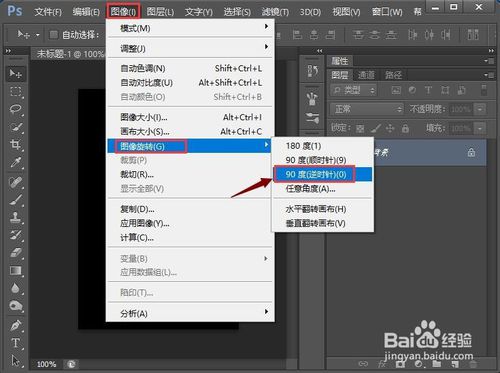Select the Path Selection tool

[15, 361]
